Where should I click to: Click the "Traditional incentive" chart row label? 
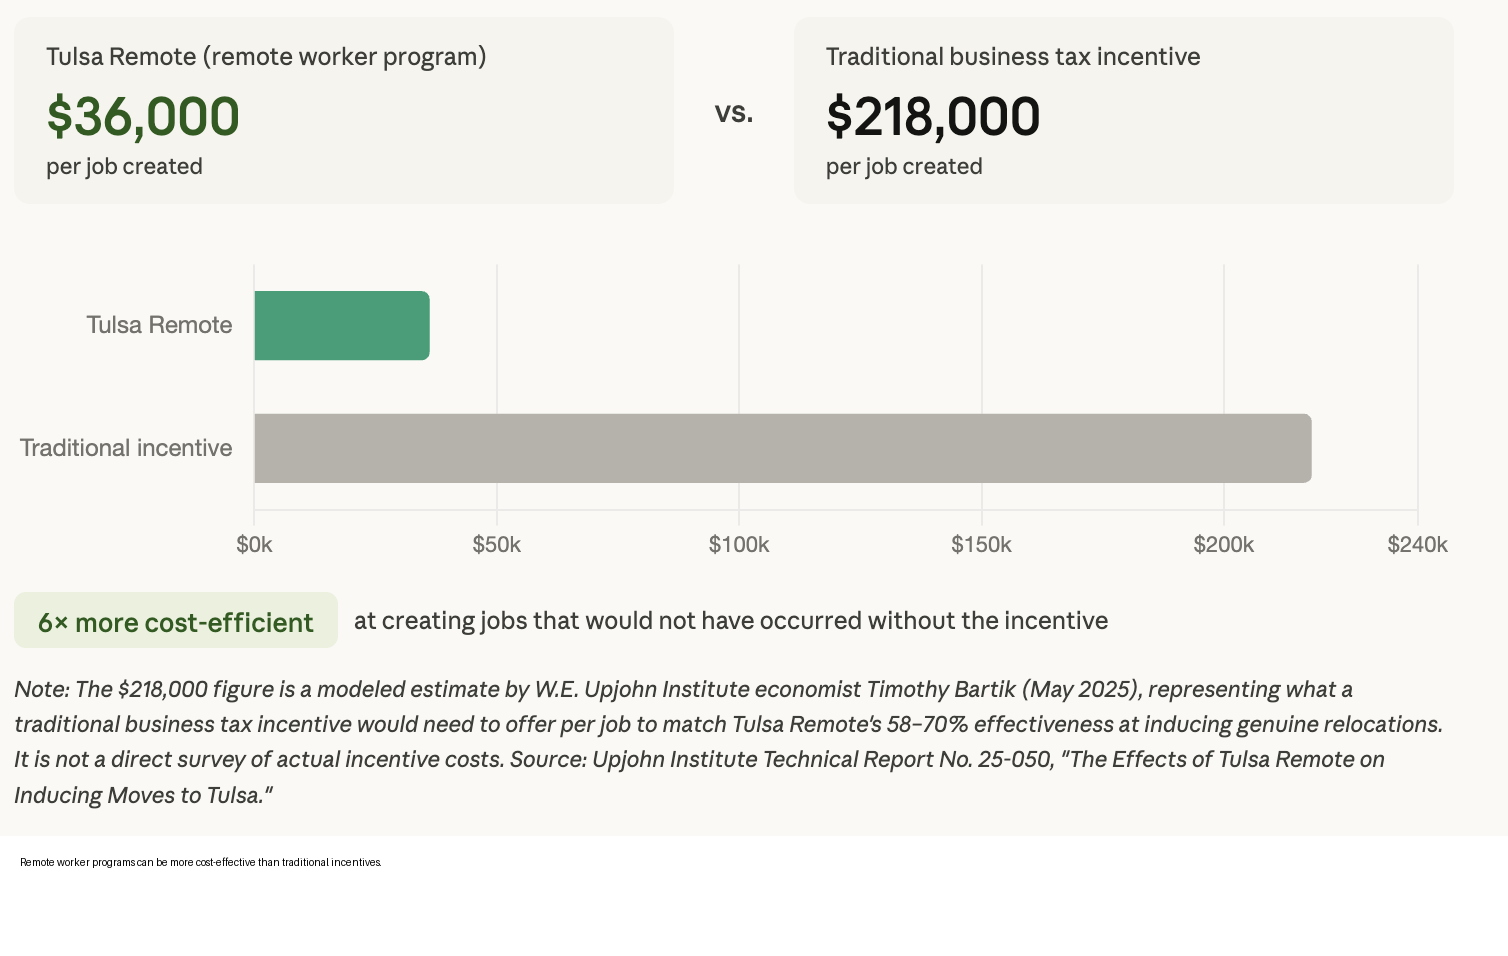126,448
